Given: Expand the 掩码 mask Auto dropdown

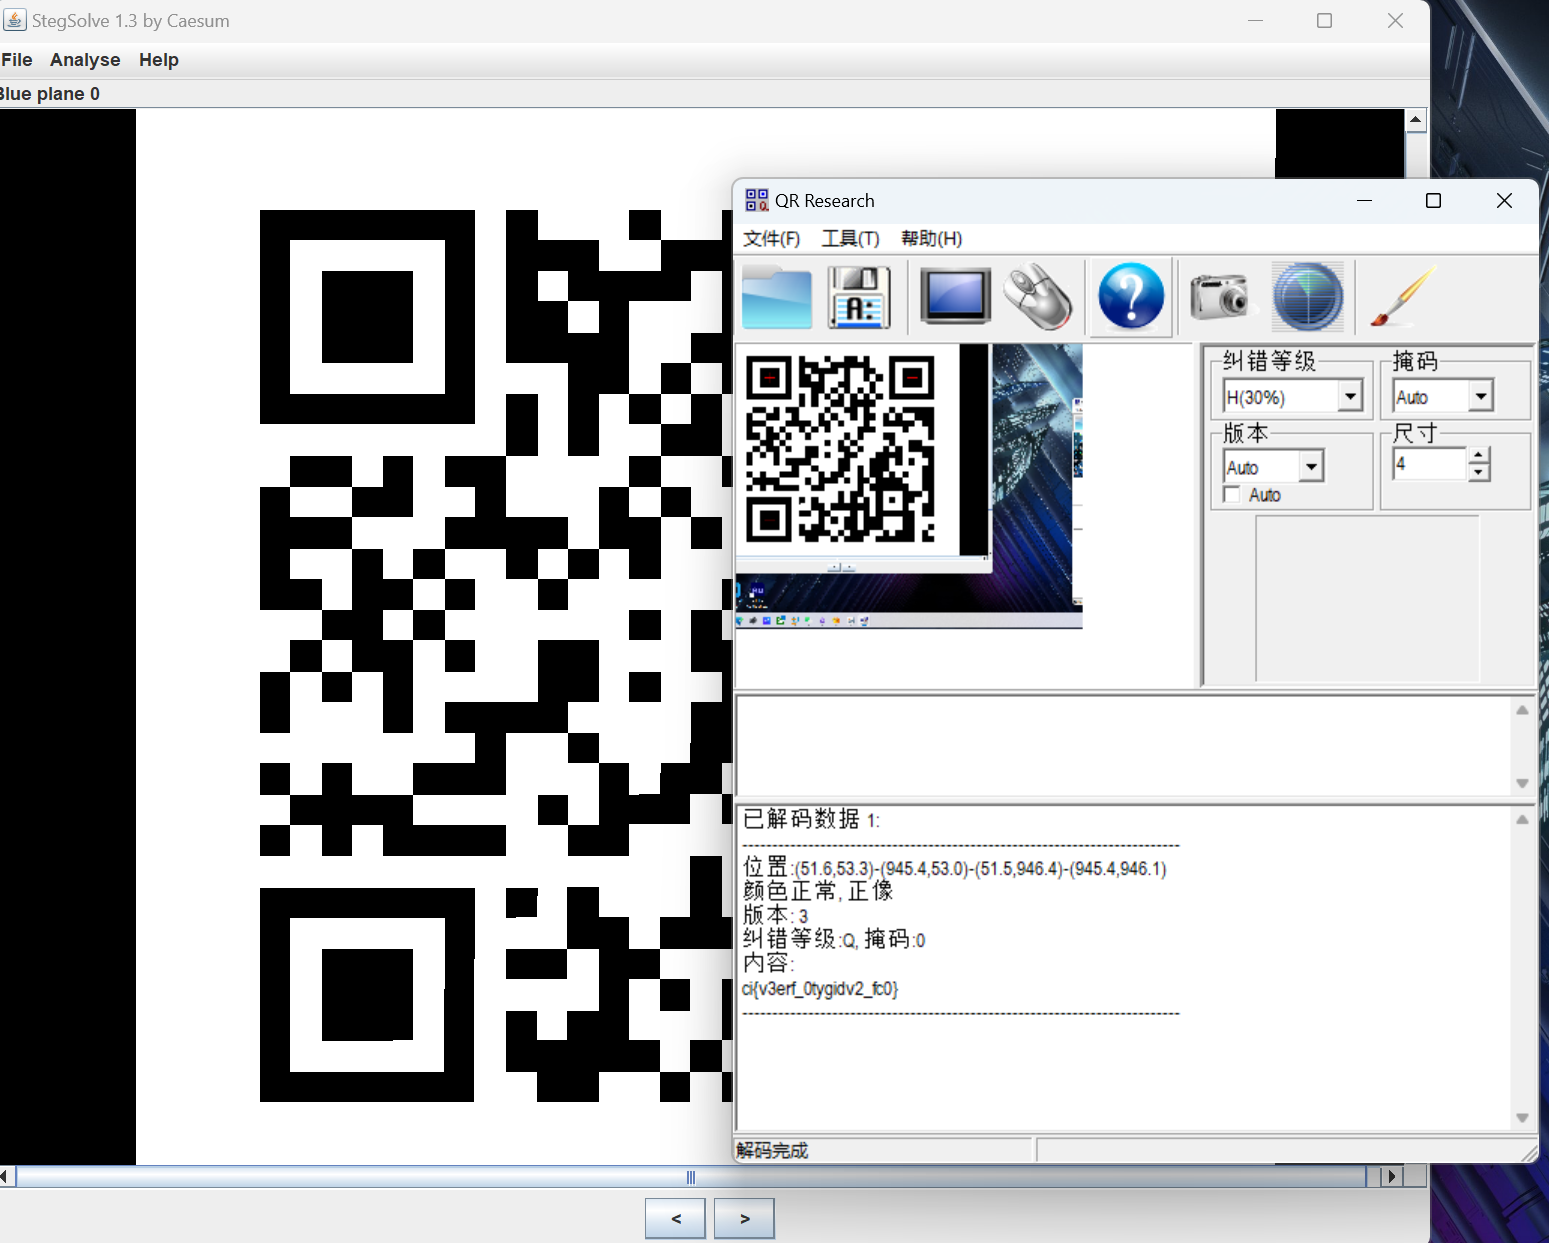Looking at the screenshot, I should click(x=1481, y=396).
